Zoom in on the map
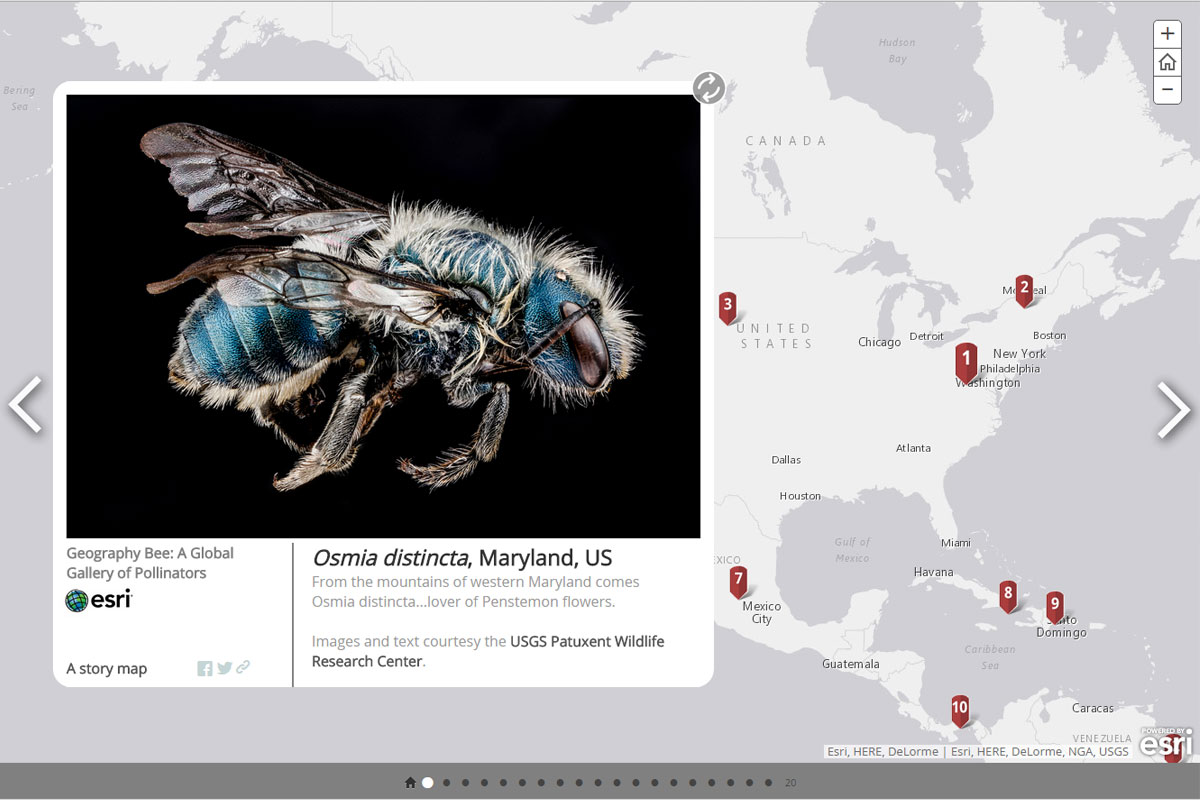The image size is (1200, 800). (x=1167, y=34)
